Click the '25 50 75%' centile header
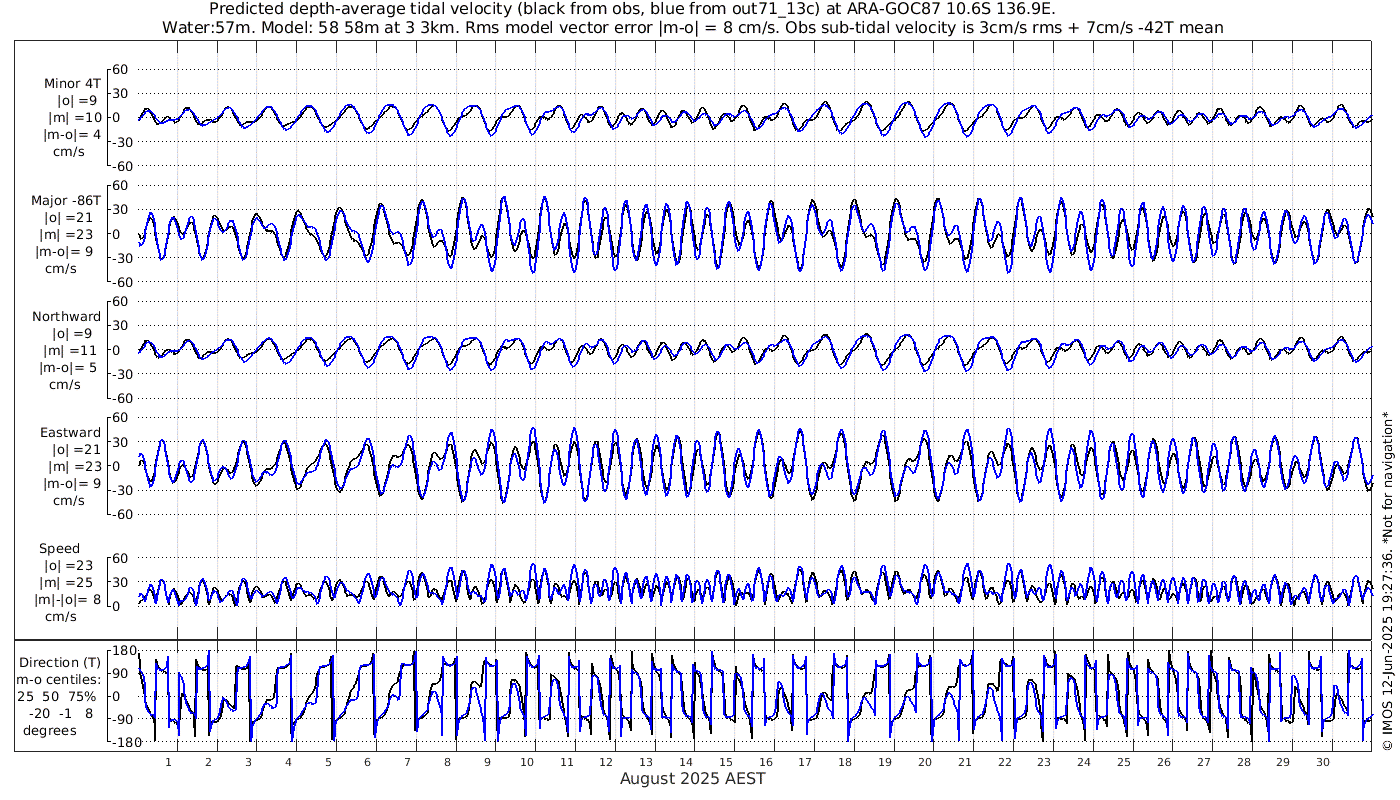1400x800 pixels. 56,696
